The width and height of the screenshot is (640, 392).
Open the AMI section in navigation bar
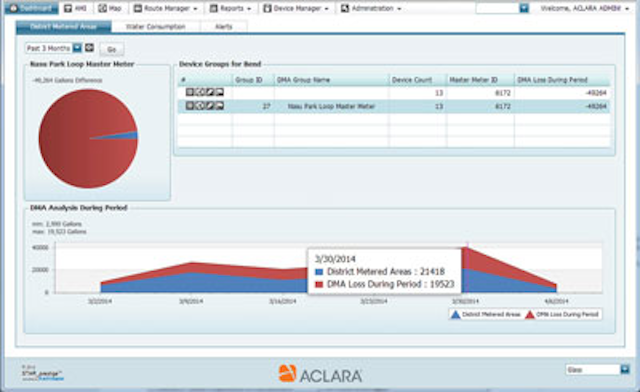pyautogui.click(x=76, y=8)
